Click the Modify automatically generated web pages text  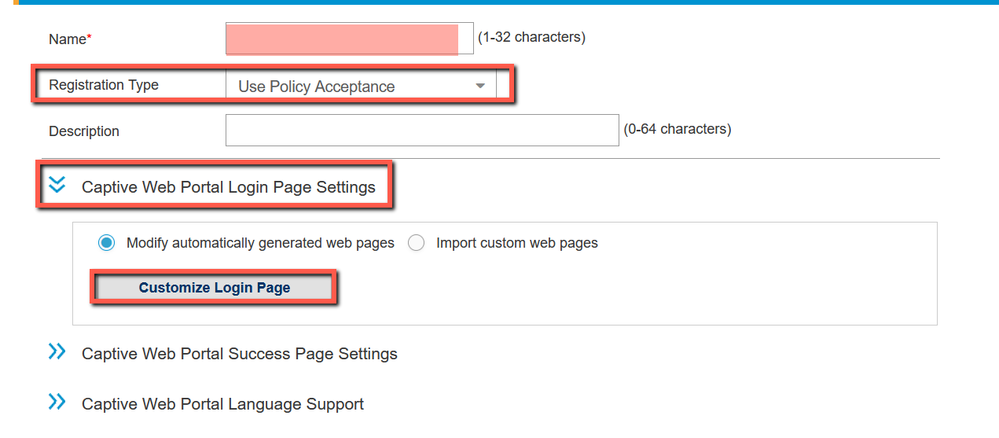pyautogui.click(x=260, y=243)
